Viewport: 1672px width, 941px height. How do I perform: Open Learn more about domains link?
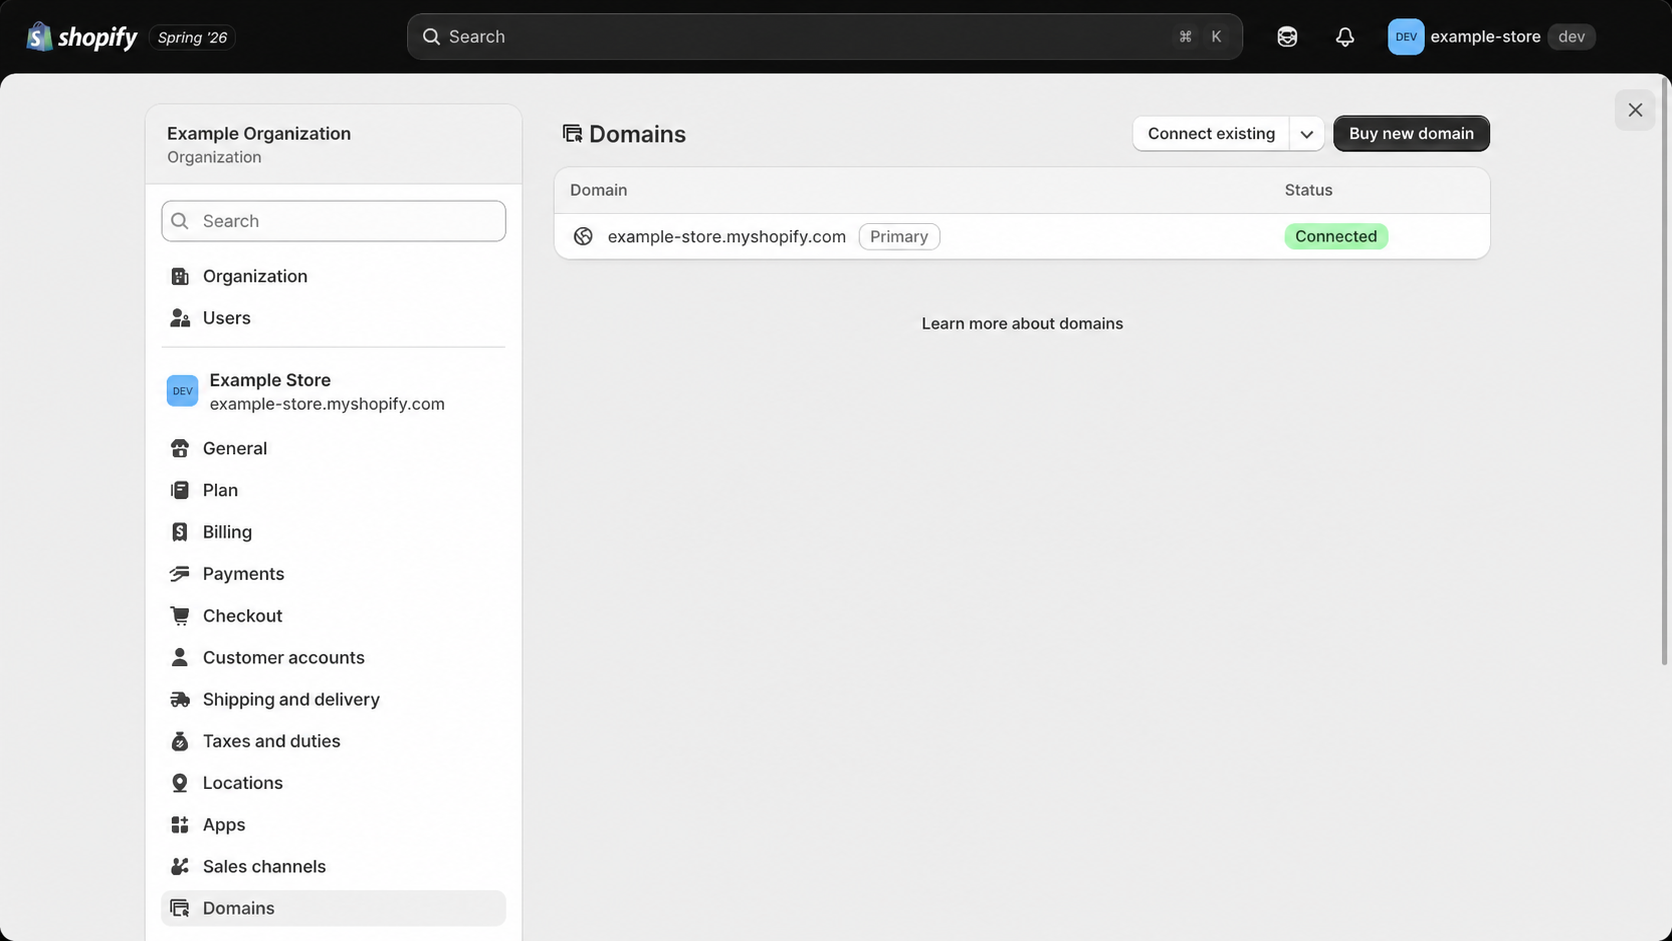click(x=1022, y=323)
